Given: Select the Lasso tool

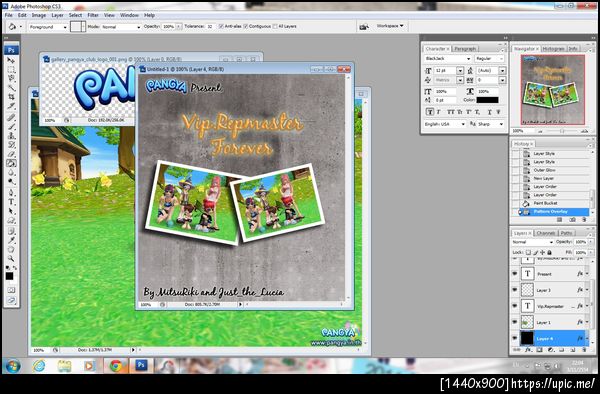Looking at the screenshot, I should coord(11,79).
